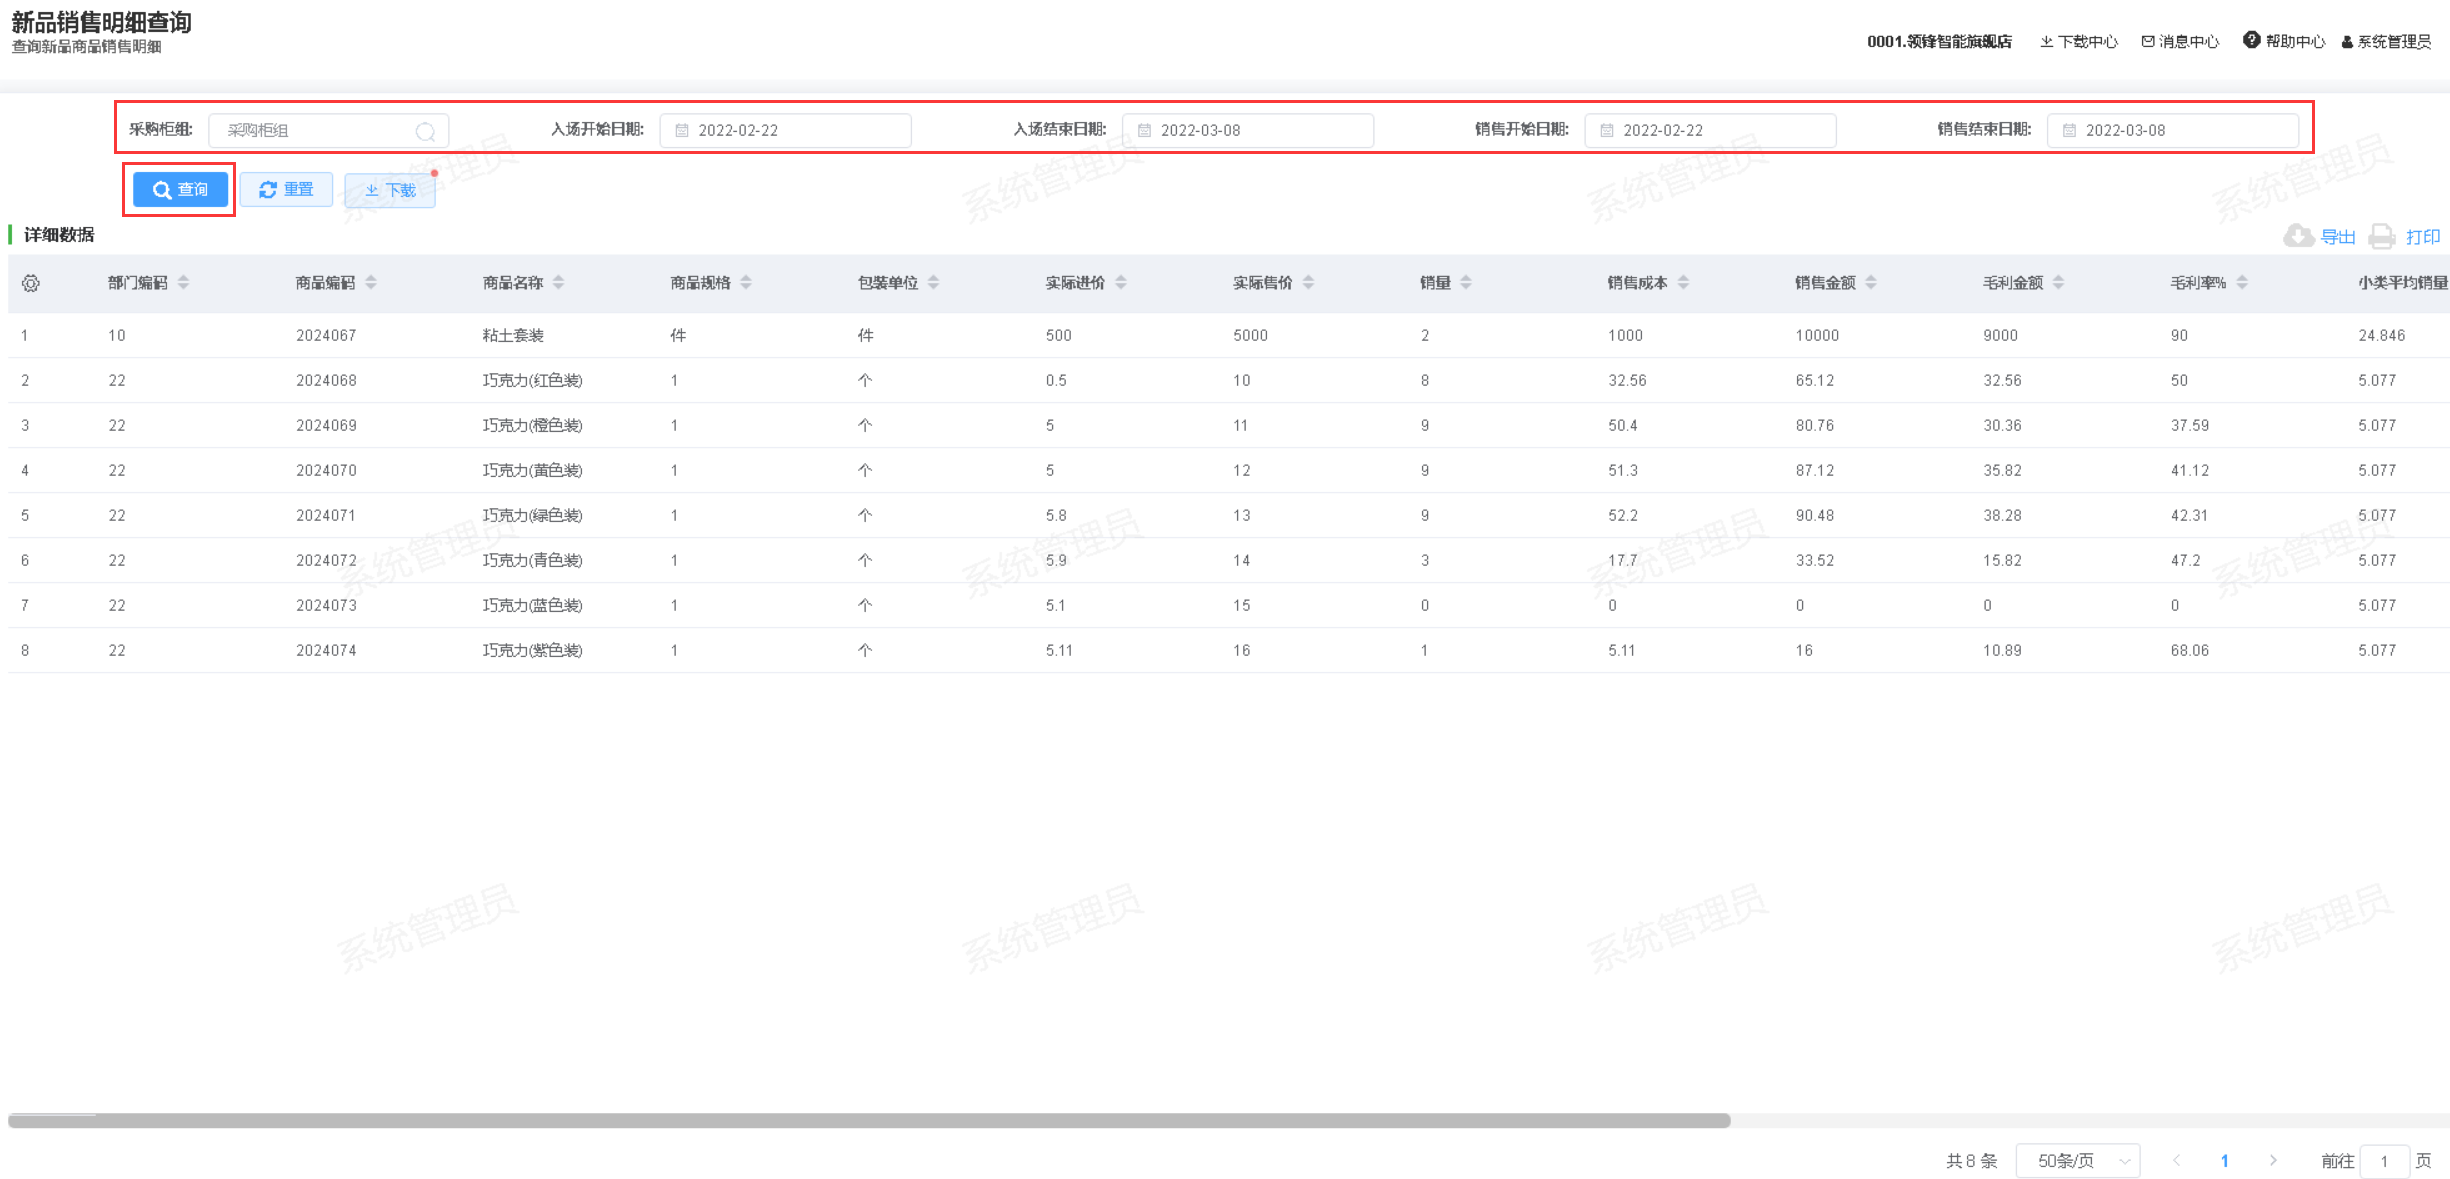Open the 入场开始日期 date picker
The height and width of the screenshot is (1179, 2450).
tap(785, 130)
